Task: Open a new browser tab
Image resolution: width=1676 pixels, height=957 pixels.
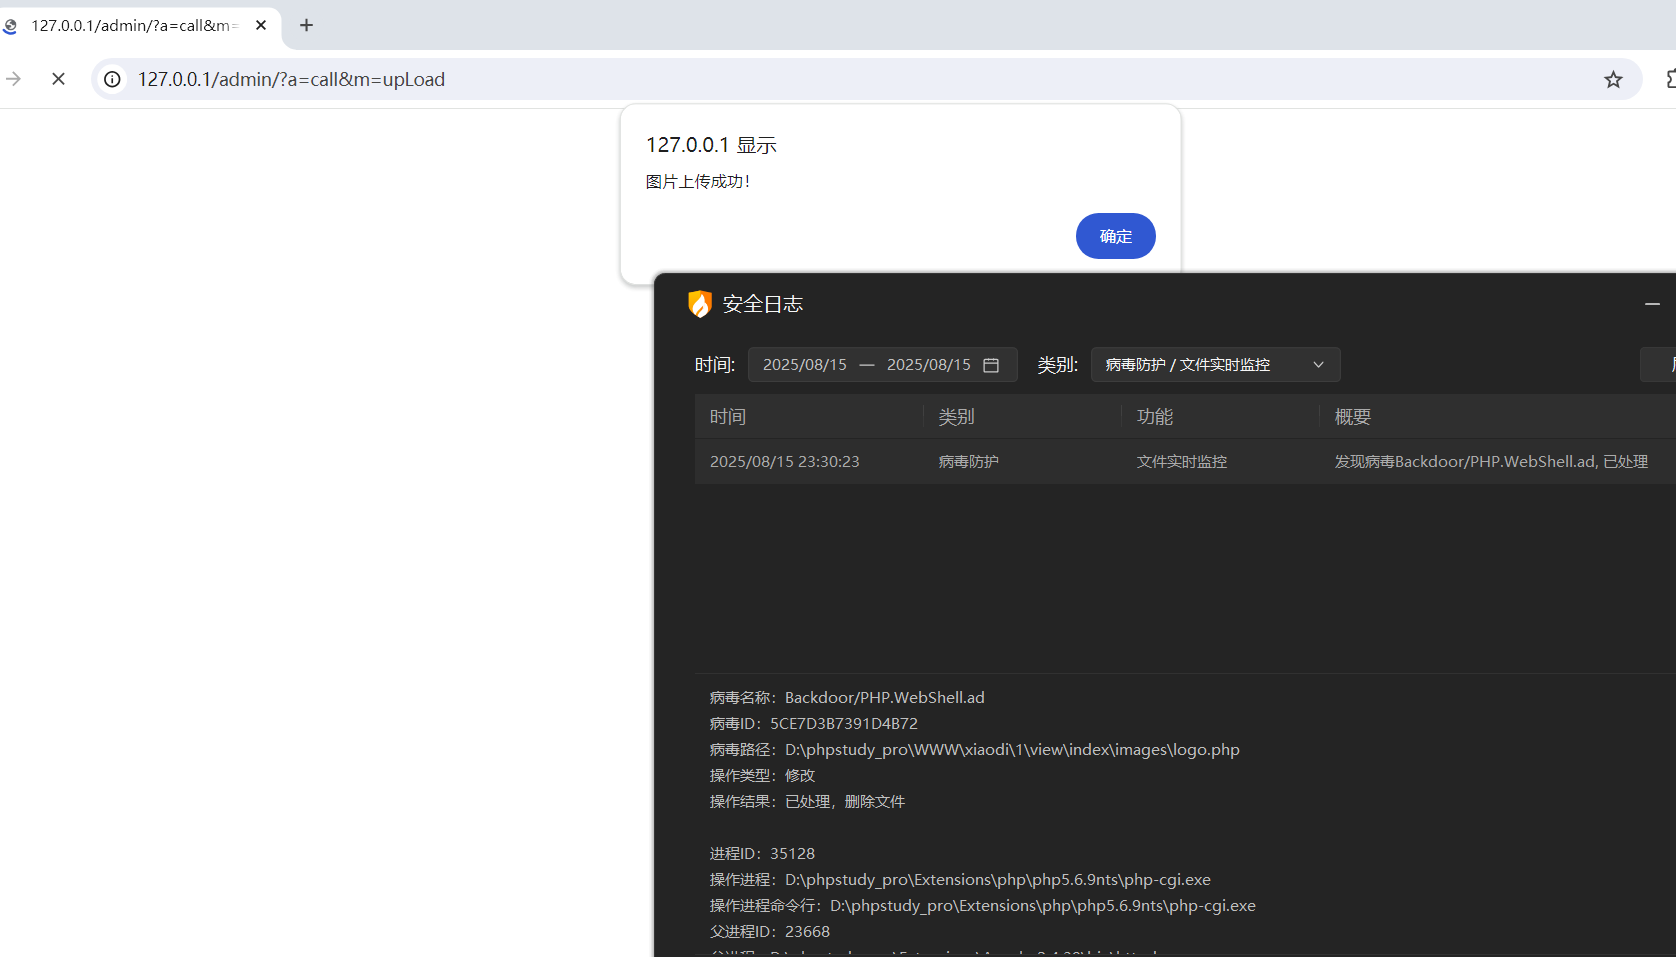Action: pos(307,25)
